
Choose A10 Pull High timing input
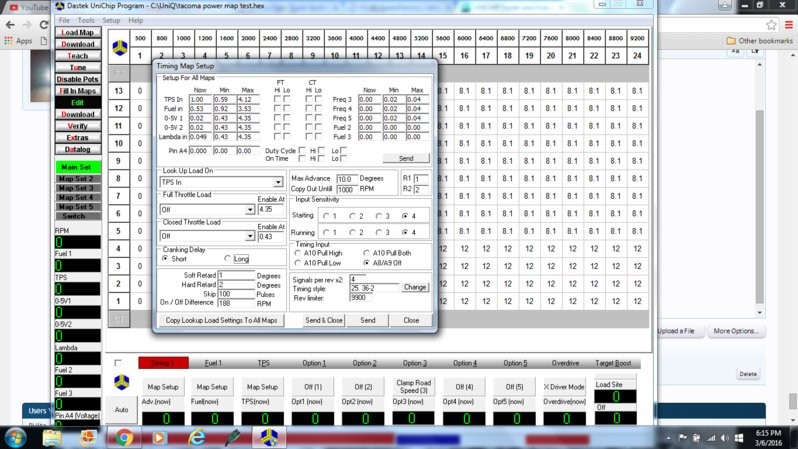click(298, 253)
